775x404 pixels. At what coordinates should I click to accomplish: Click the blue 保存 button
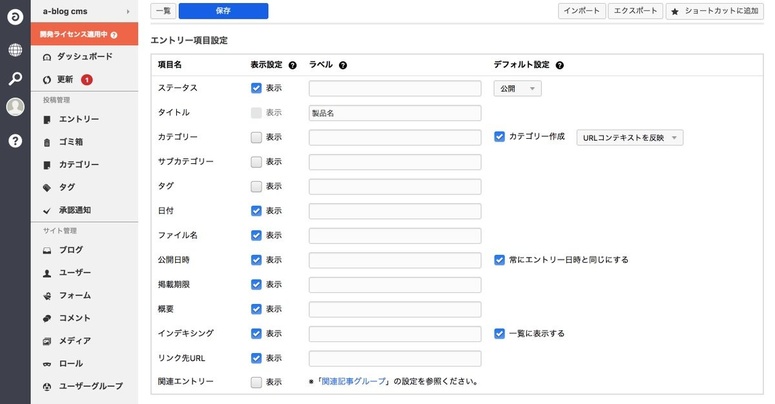click(223, 11)
